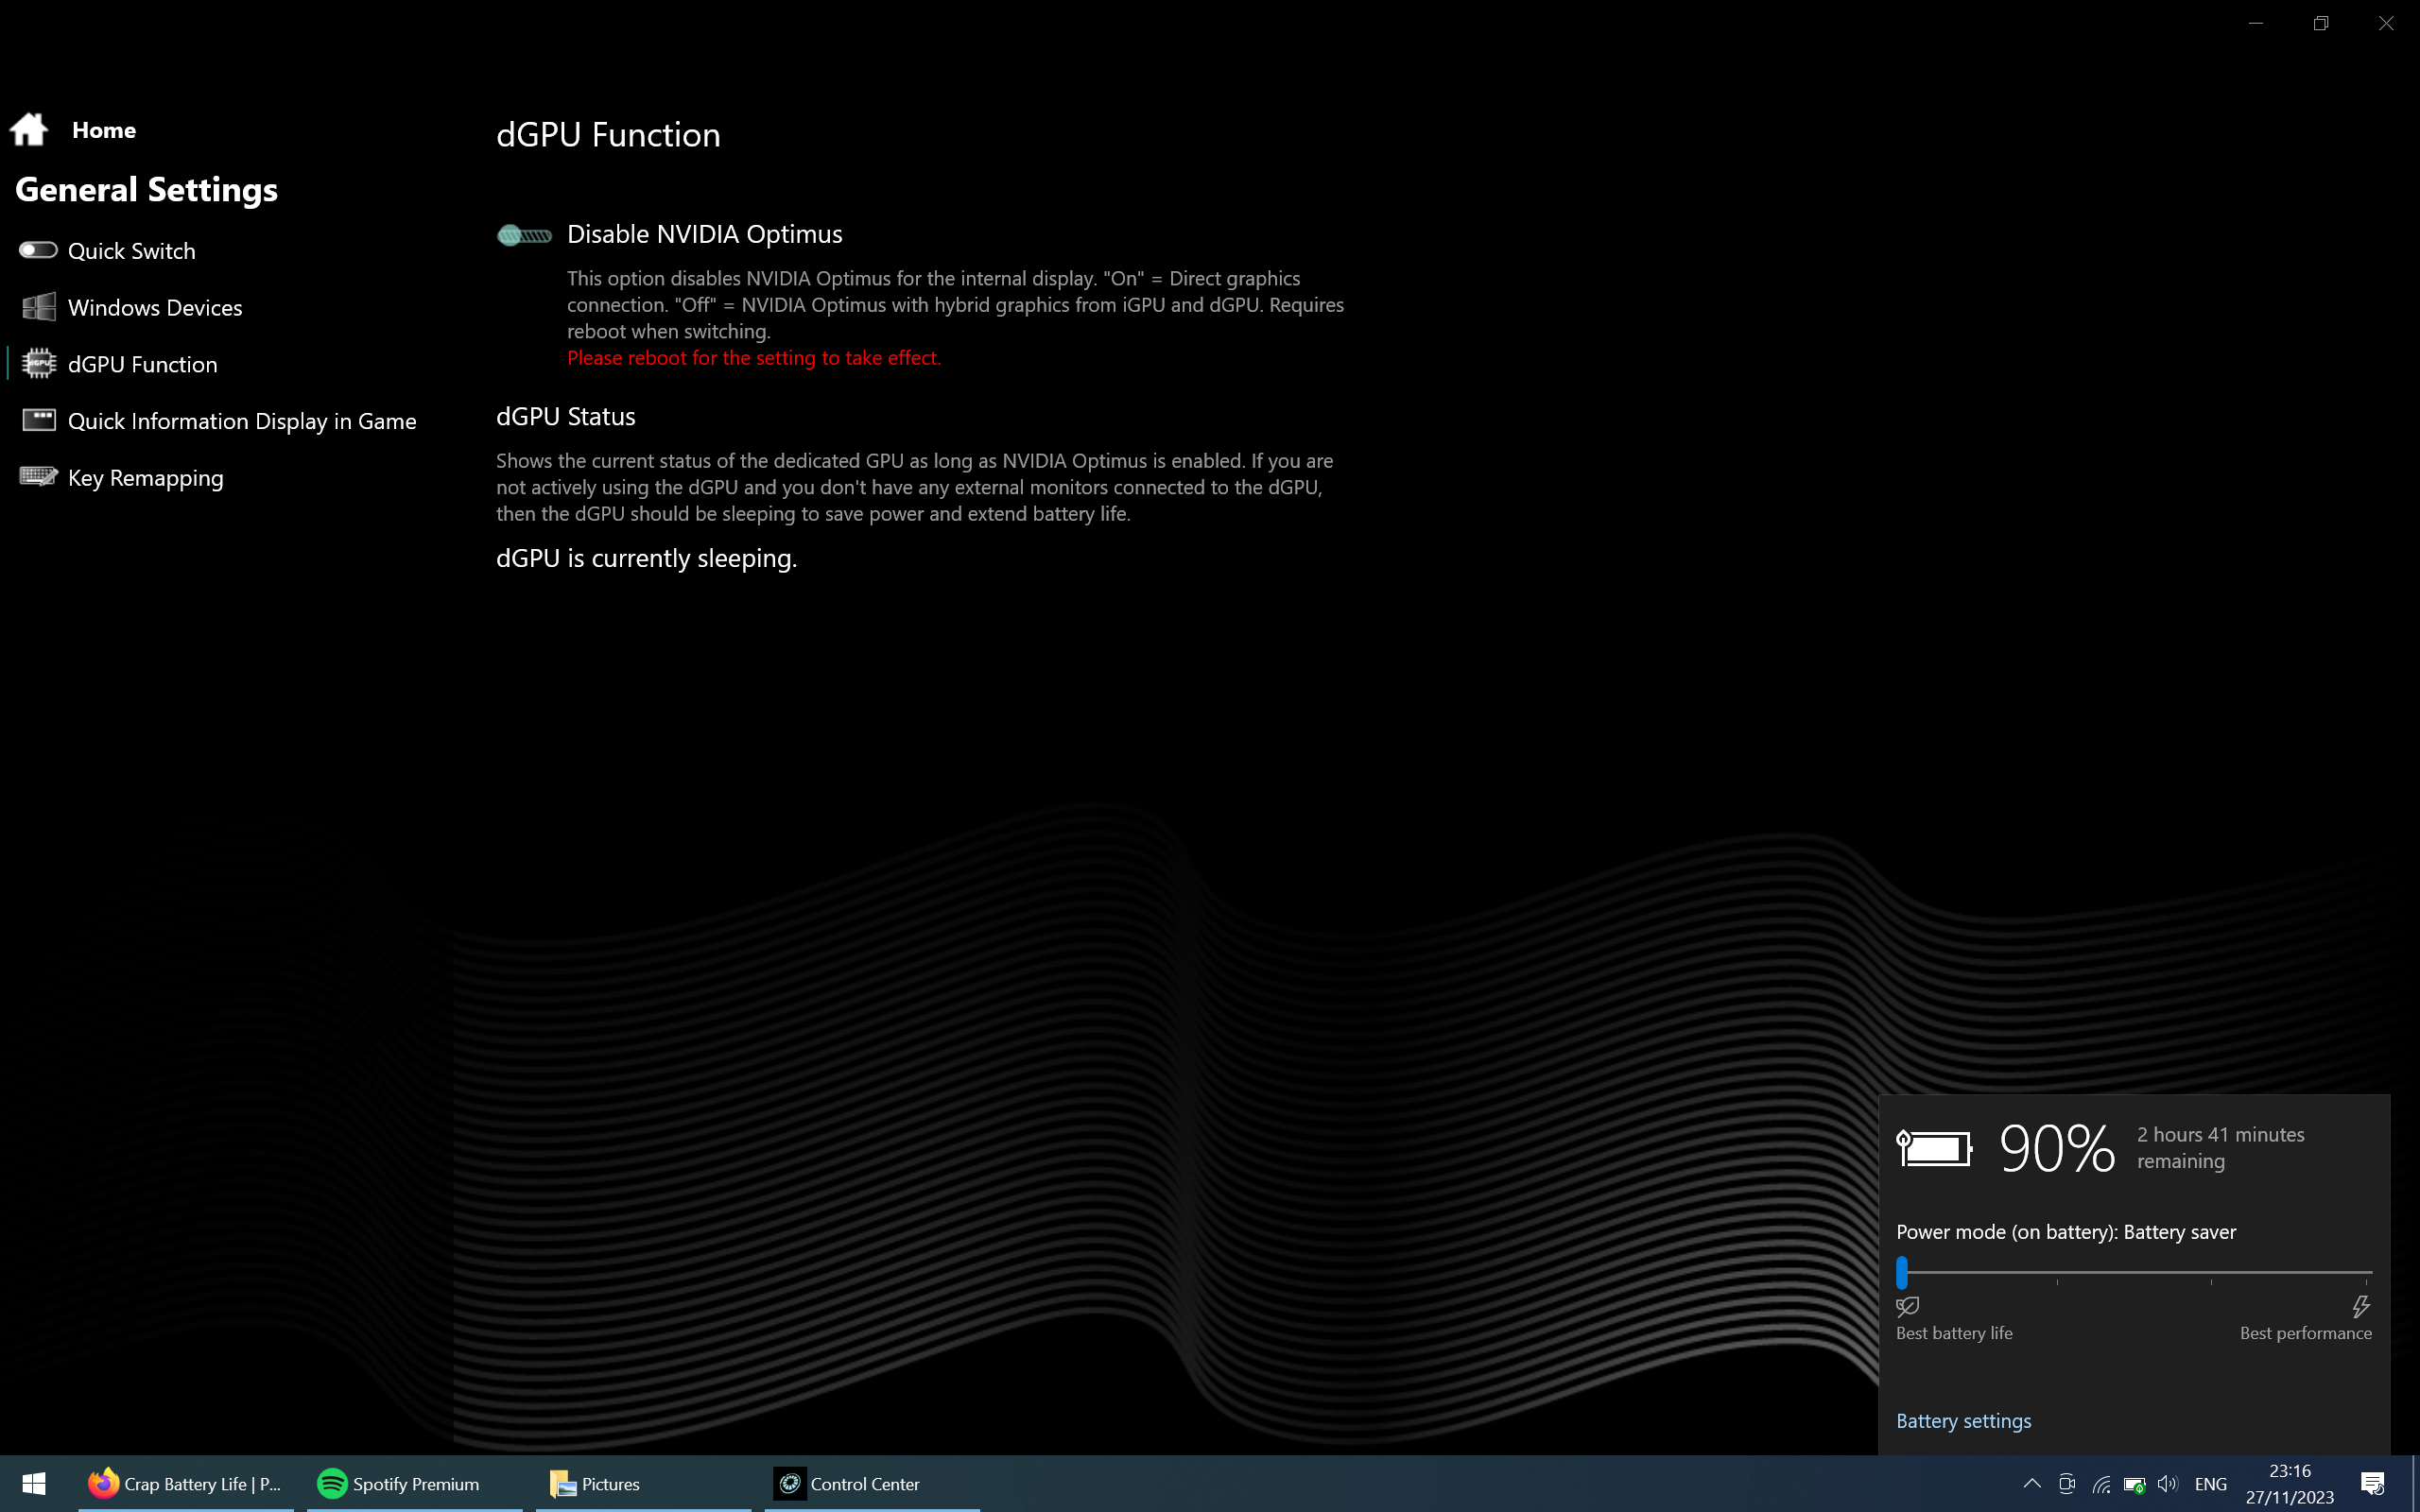Show hidden tray icons chevron
Viewport: 2420px width, 1512px height.
pos(2032,1484)
